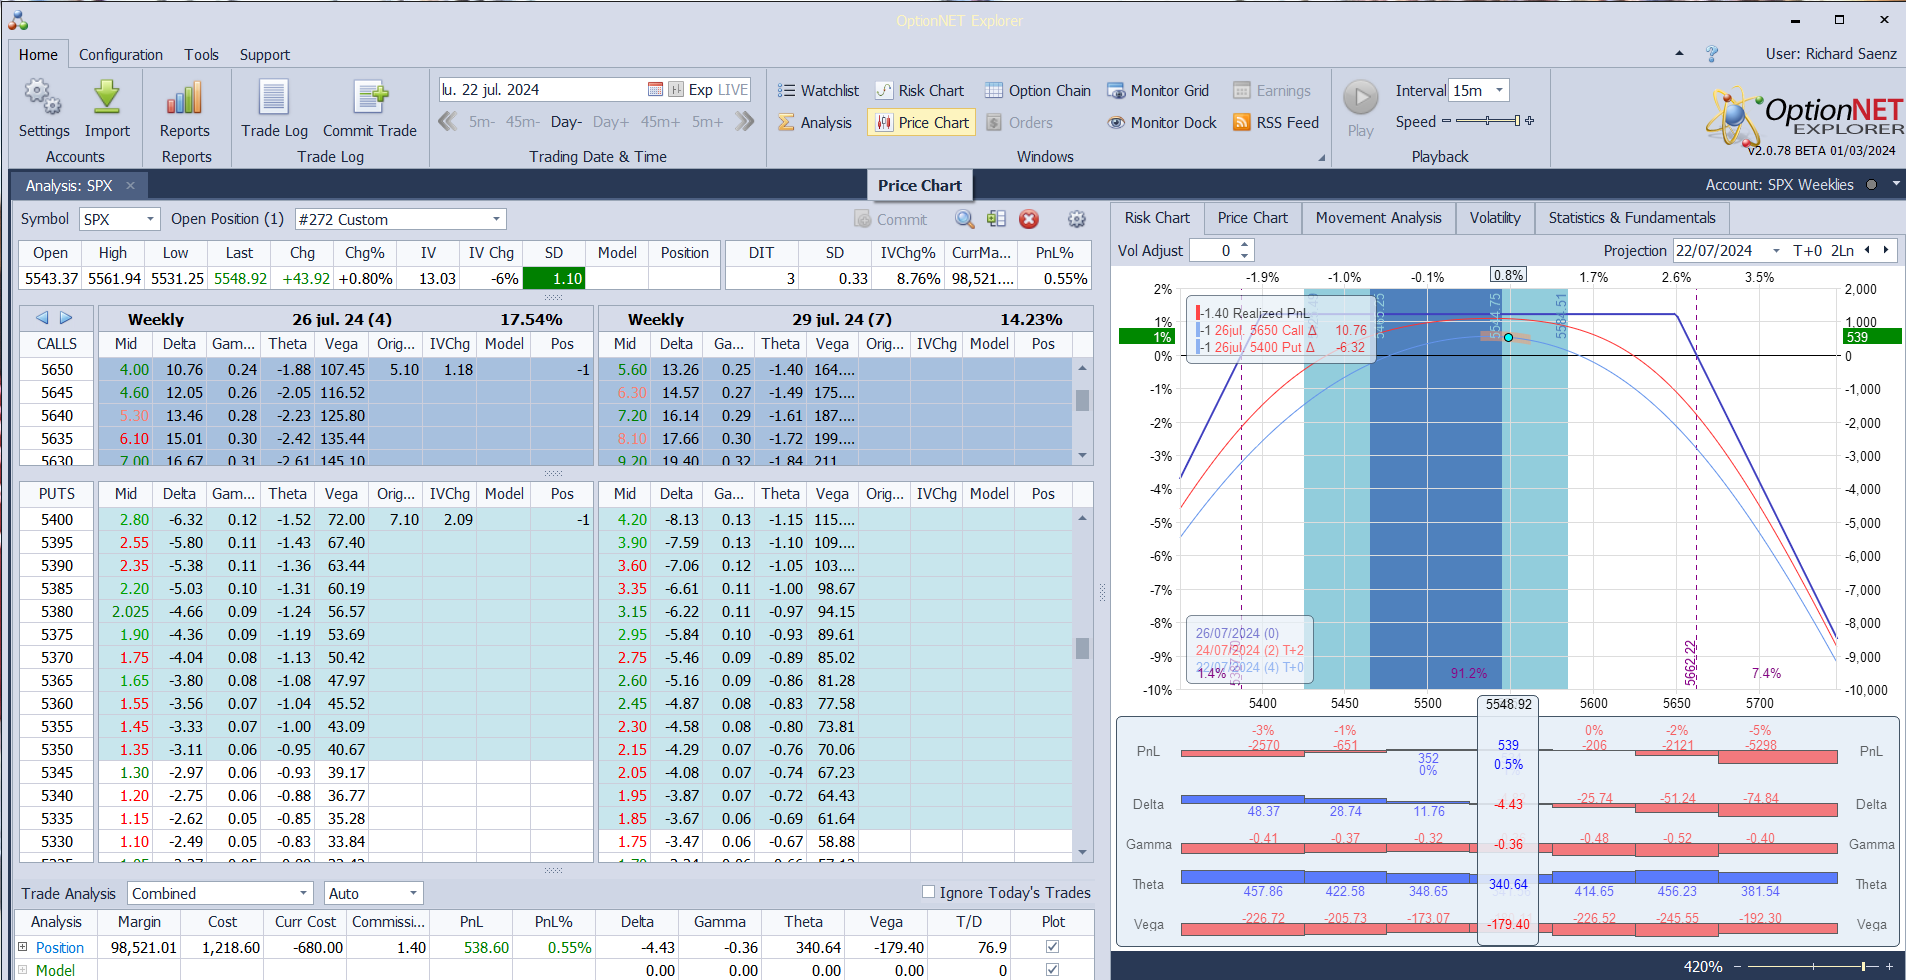The height and width of the screenshot is (980, 1906).
Task: Open the Risk Chart ribbon window
Action: coord(920,91)
